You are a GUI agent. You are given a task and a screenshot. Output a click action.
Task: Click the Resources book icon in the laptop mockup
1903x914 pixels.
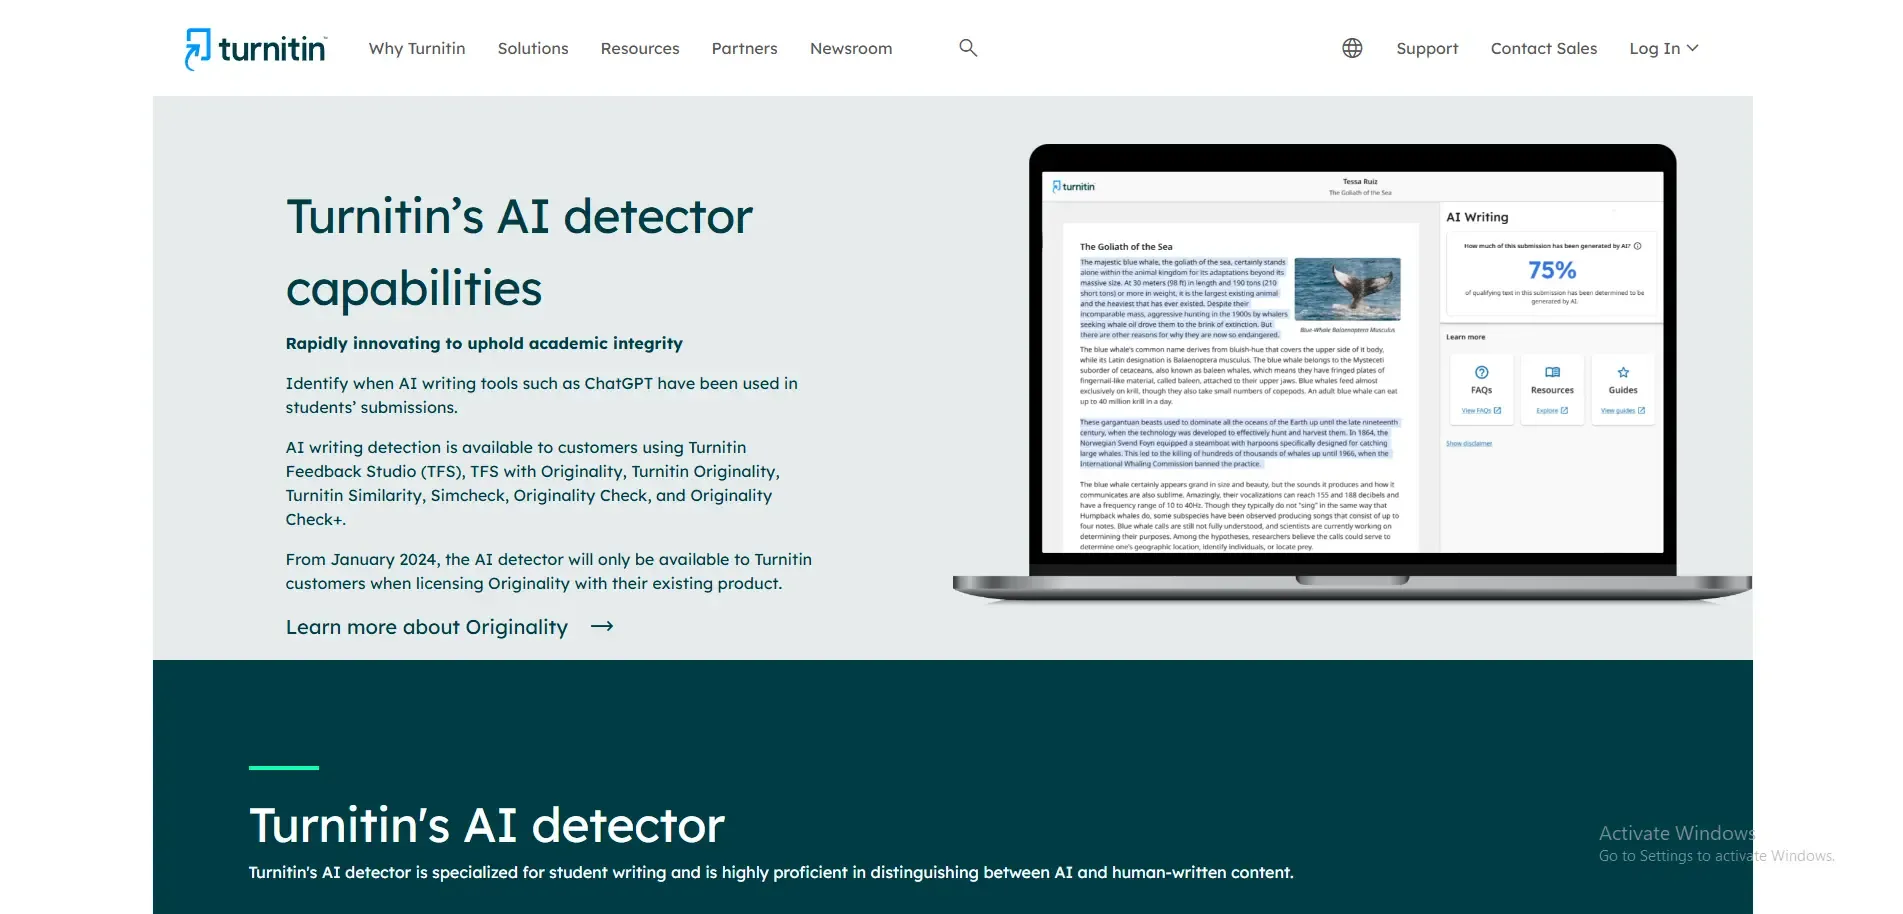(1552, 373)
